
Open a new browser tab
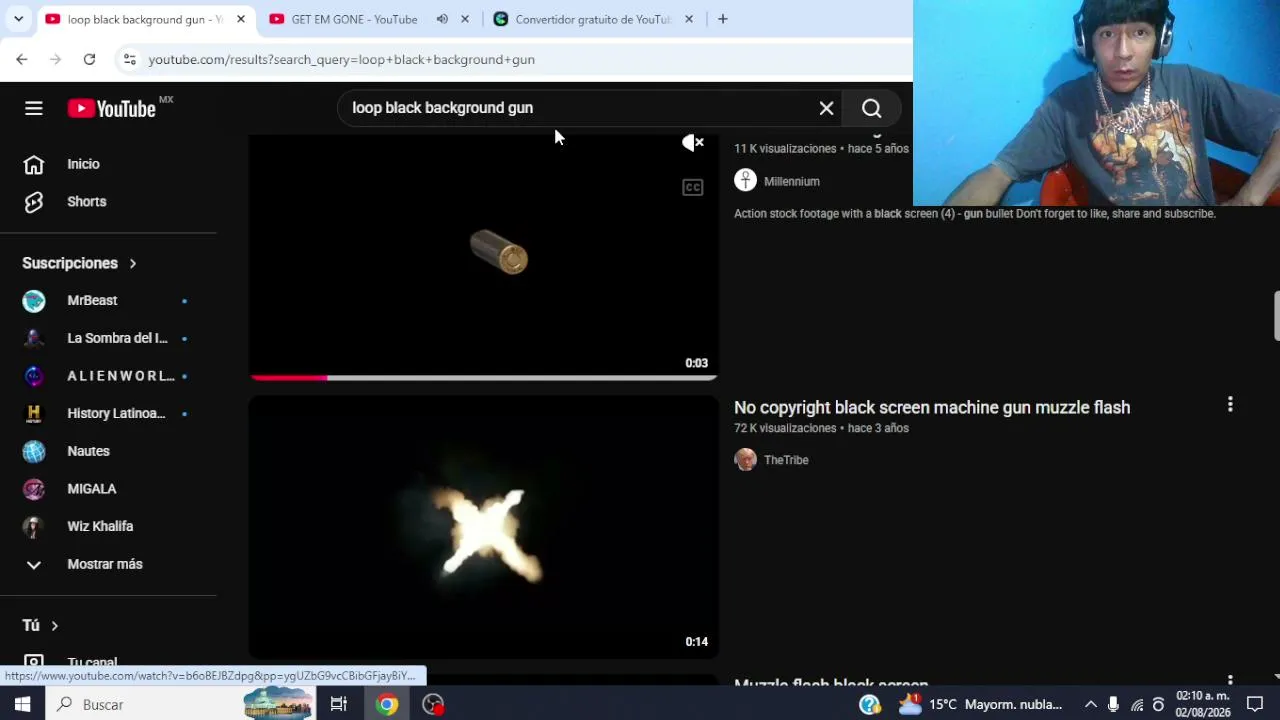click(x=722, y=19)
